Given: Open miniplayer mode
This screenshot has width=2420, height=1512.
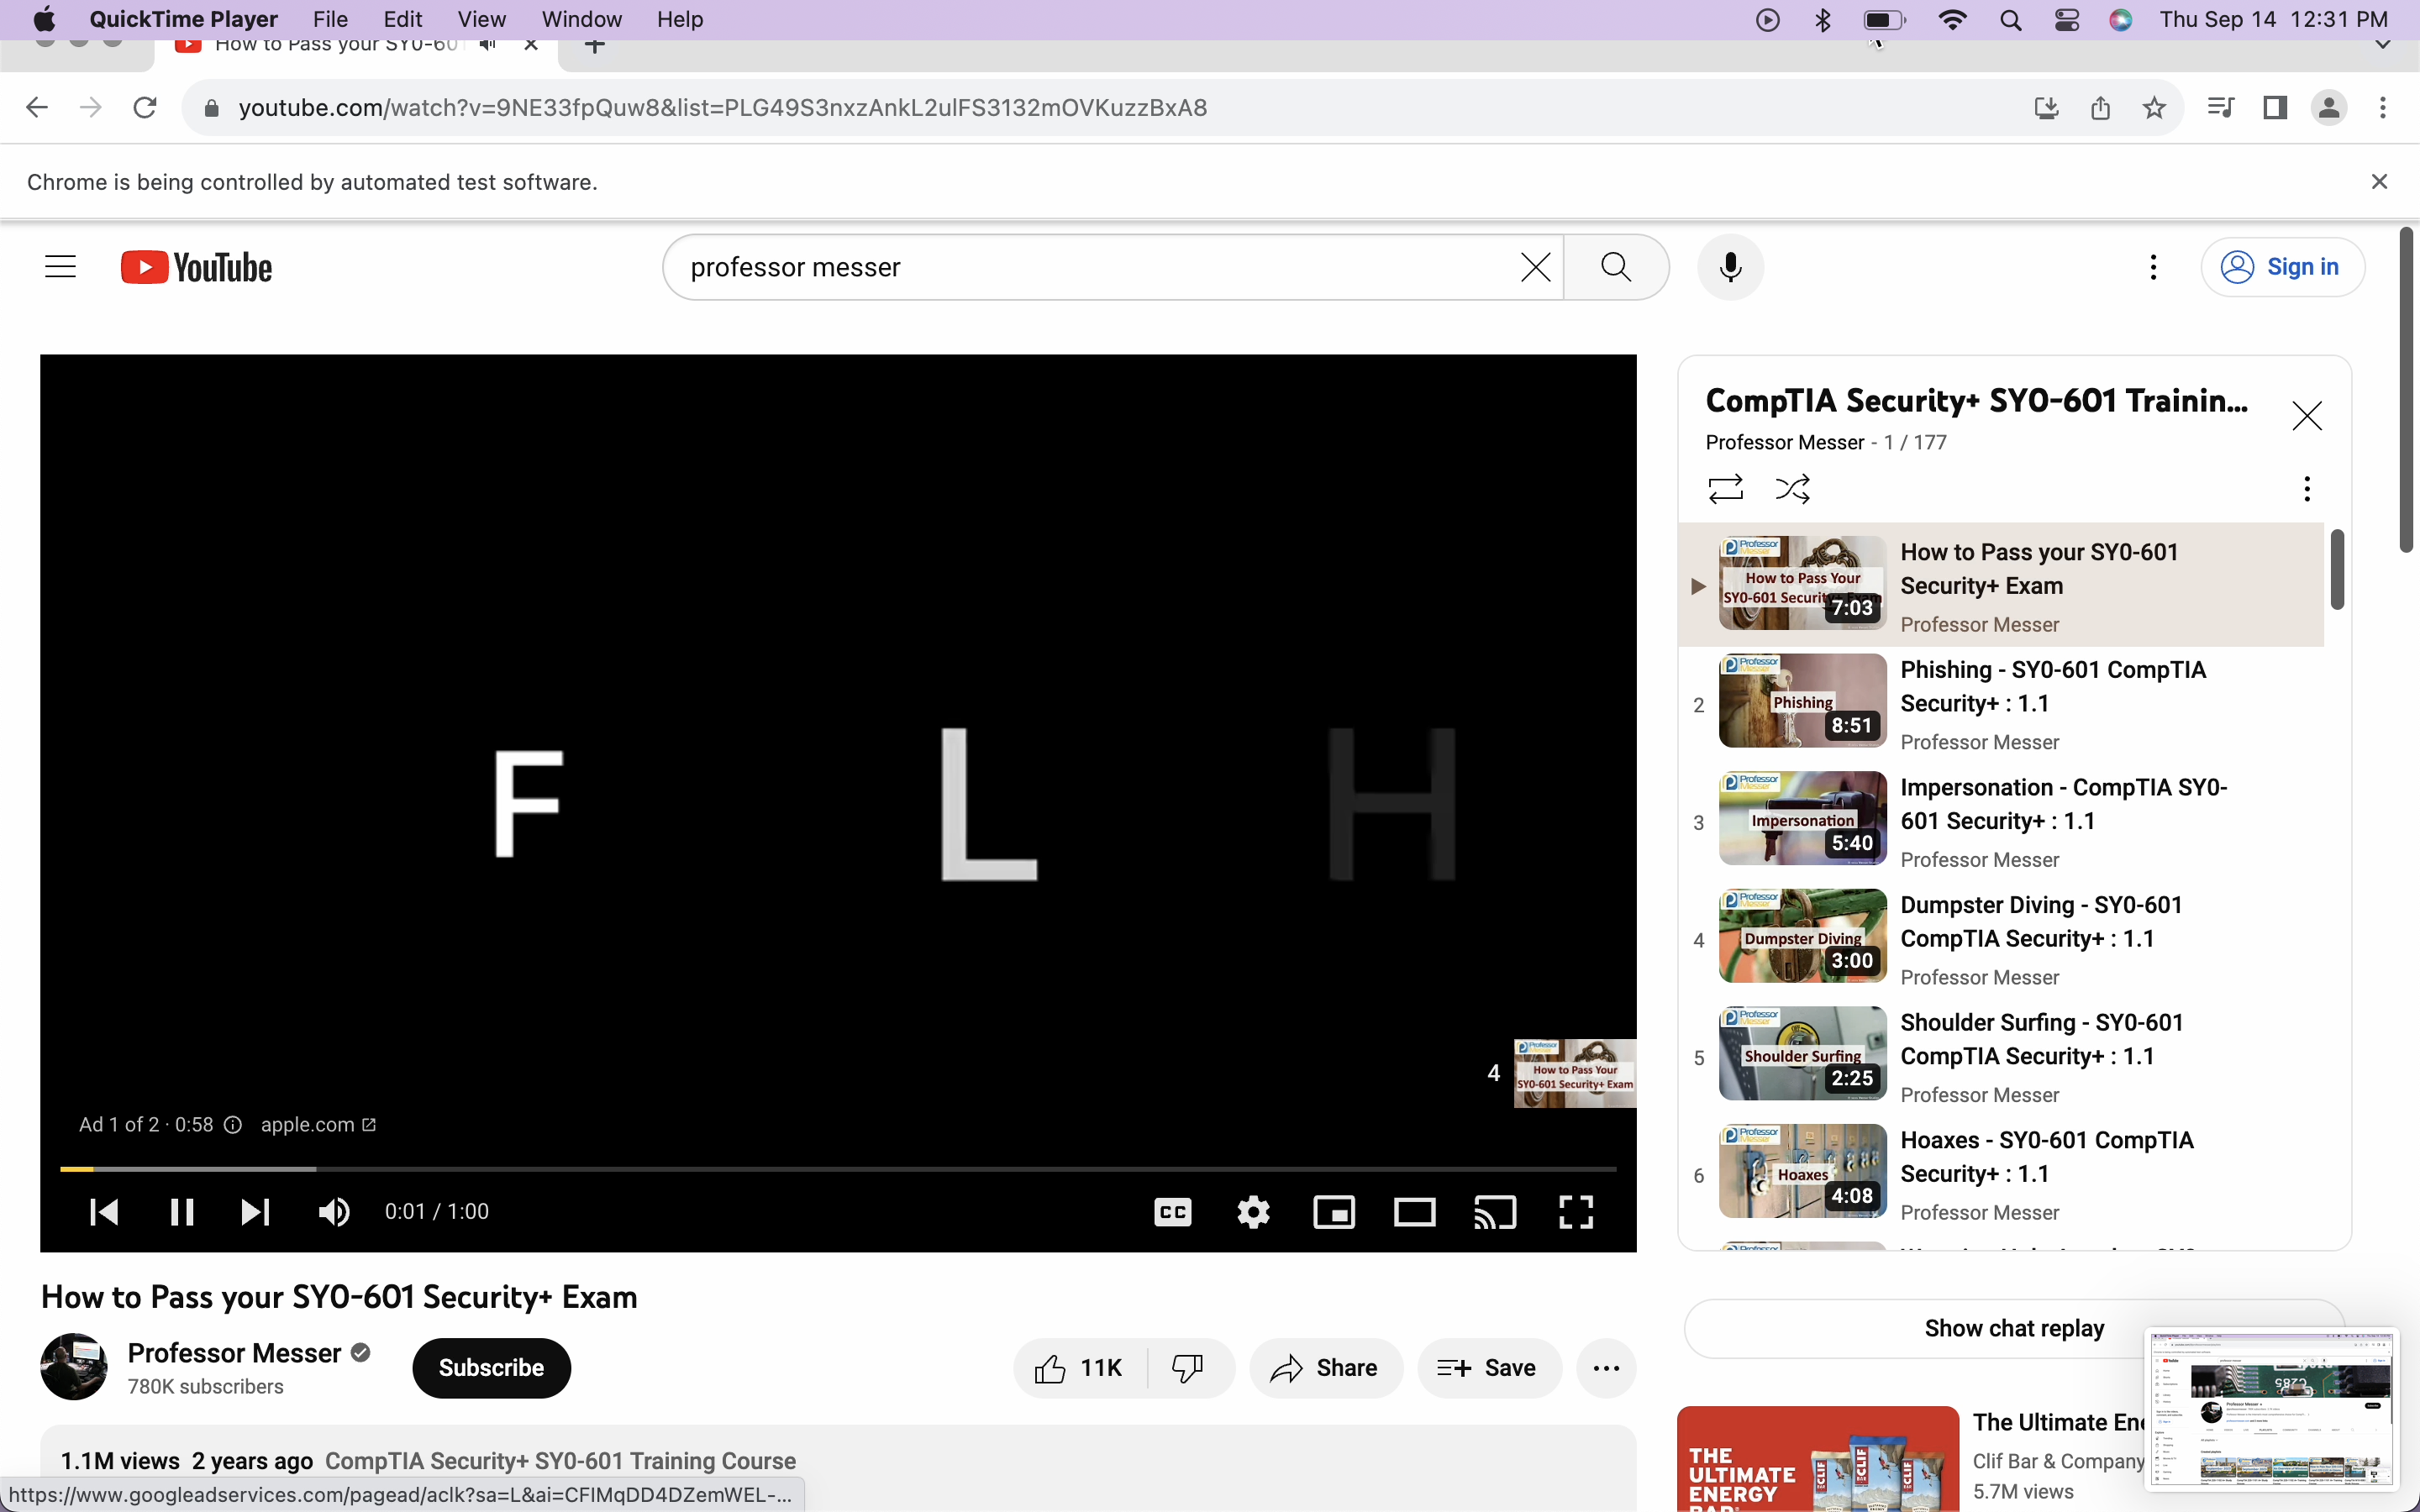Looking at the screenshot, I should (x=1334, y=1212).
